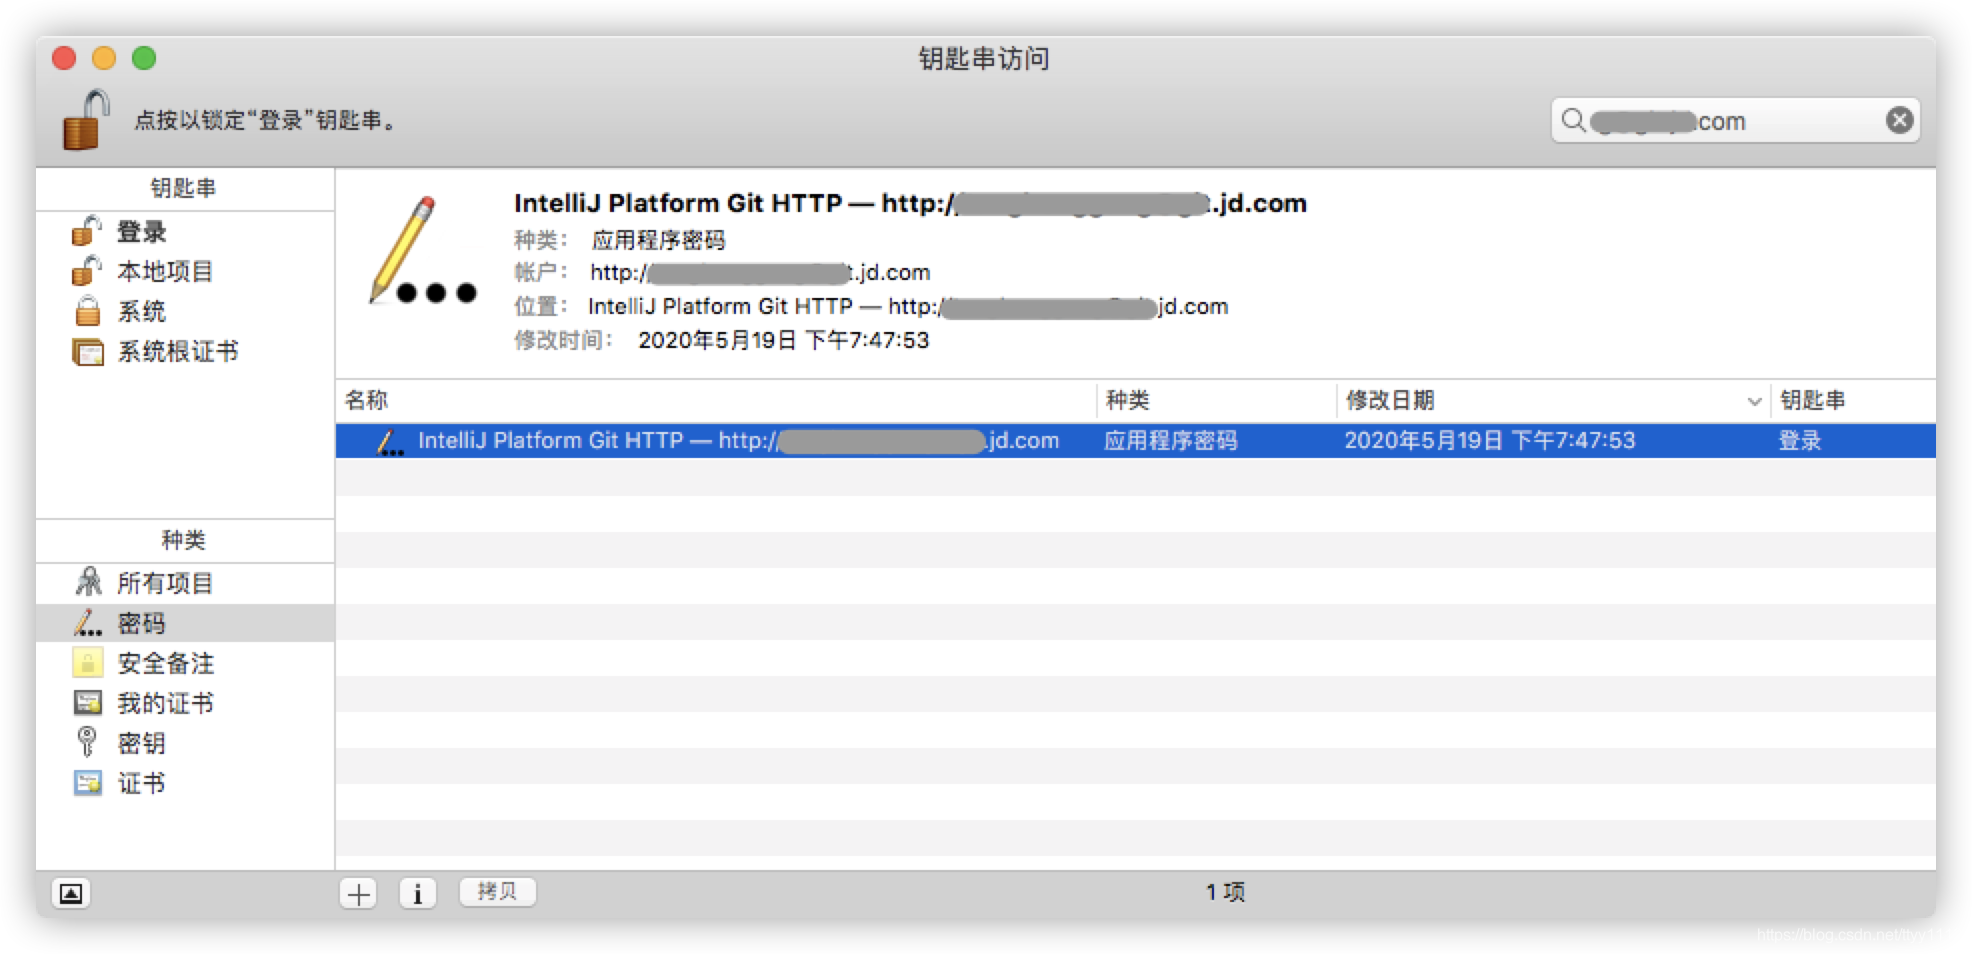Click 应用程序密码 cell in selected row
Viewport: 1972px width, 954px height.
tap(1171, 441)
